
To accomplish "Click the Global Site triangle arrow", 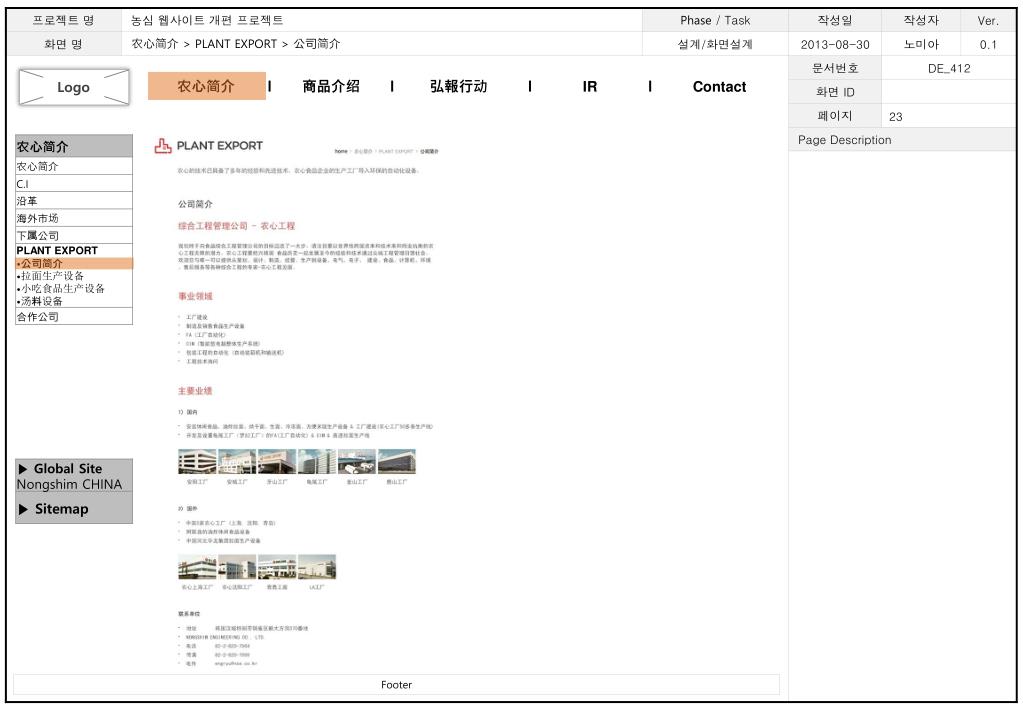I will click(23, 469).
